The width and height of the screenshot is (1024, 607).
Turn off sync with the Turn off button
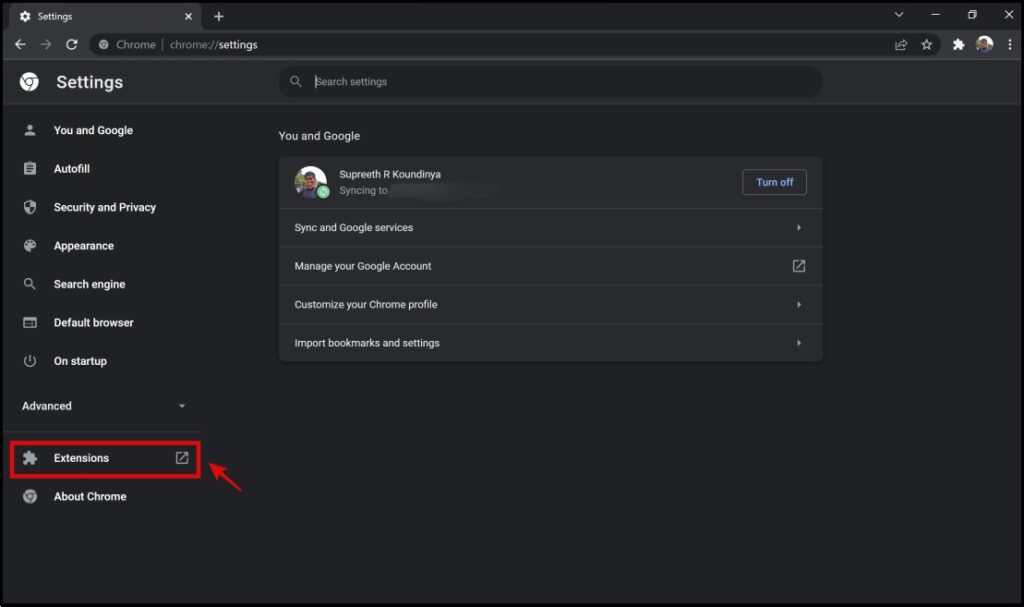click(x=775, y=182)
